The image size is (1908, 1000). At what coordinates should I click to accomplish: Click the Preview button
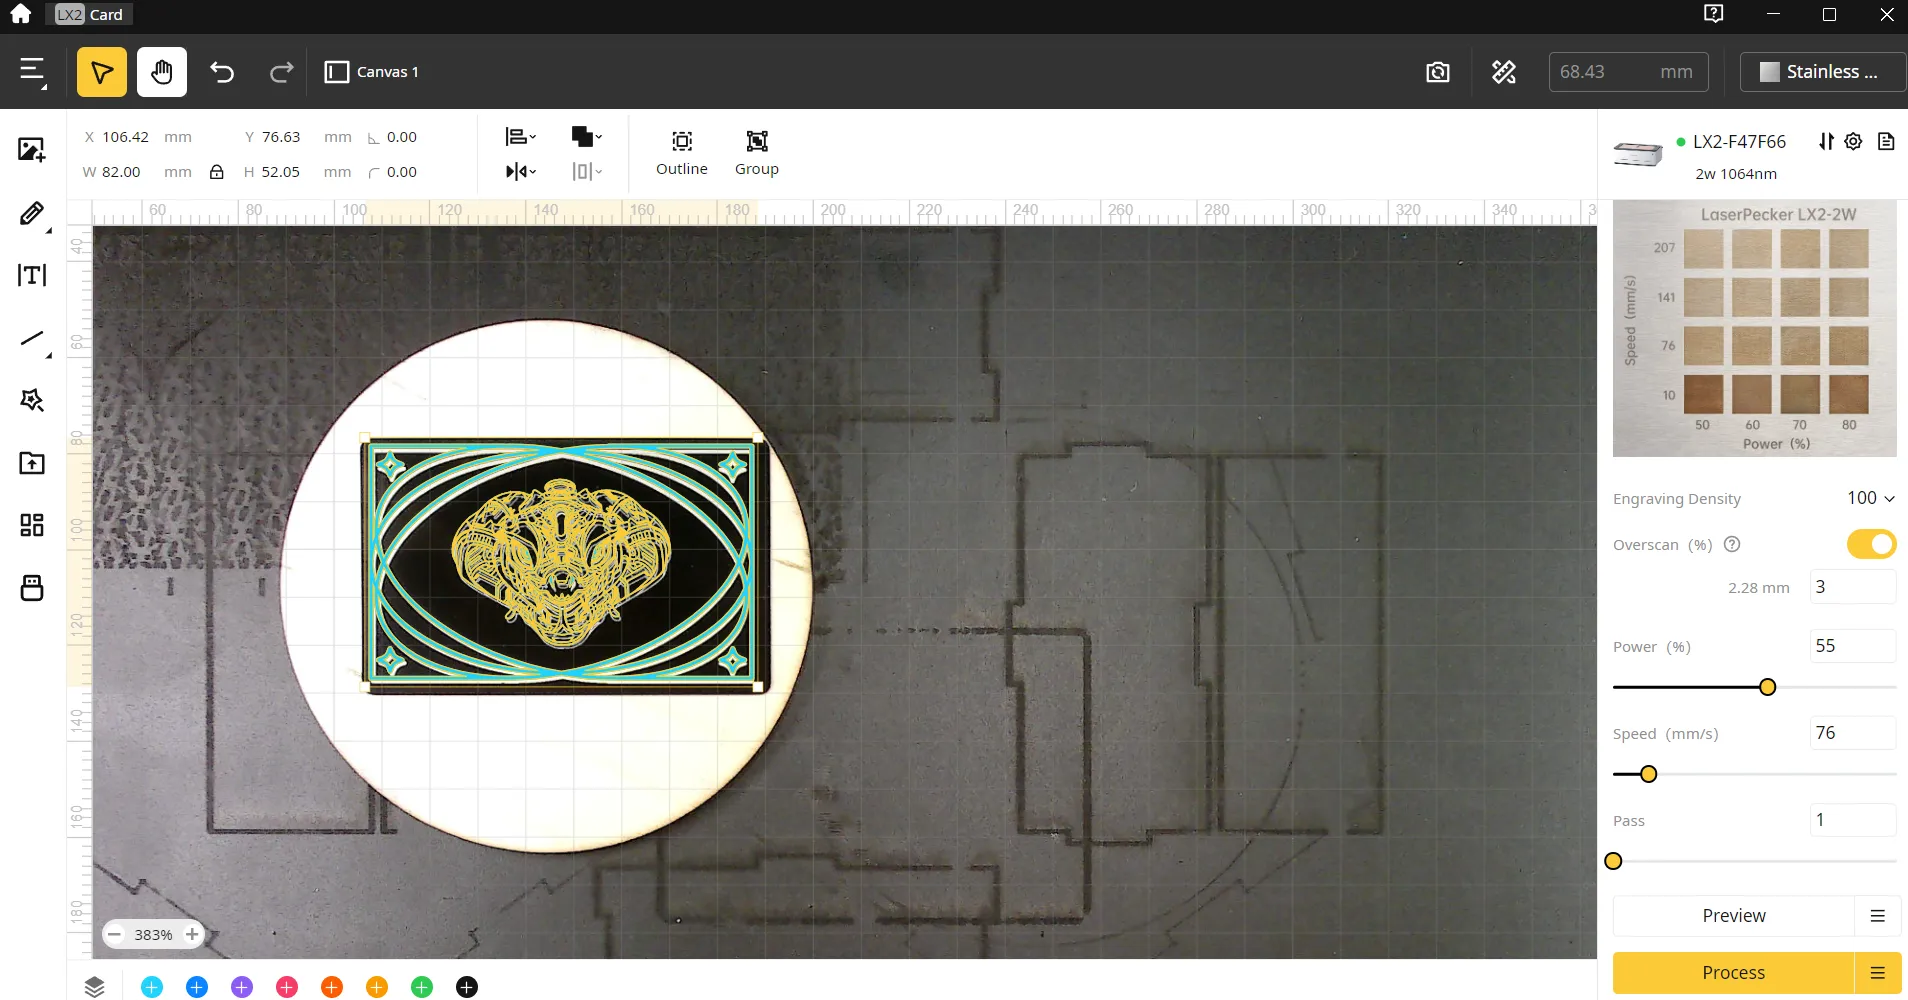[x=1733, y=916]
